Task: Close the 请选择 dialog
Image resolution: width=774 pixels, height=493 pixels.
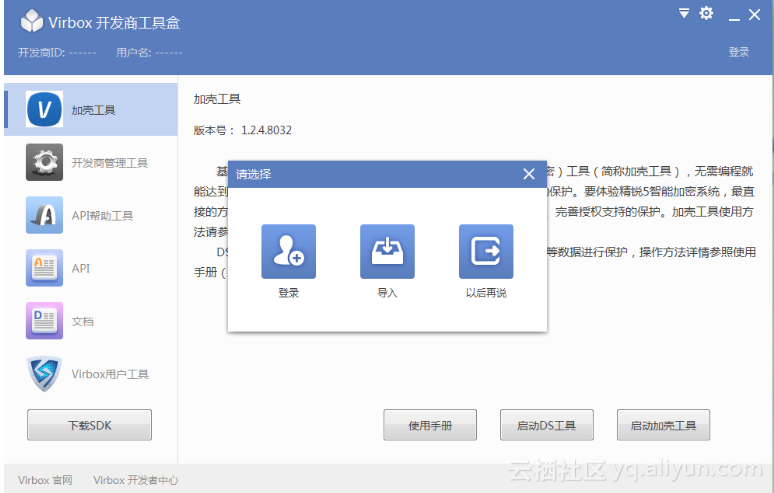Action: click(529, 174)
